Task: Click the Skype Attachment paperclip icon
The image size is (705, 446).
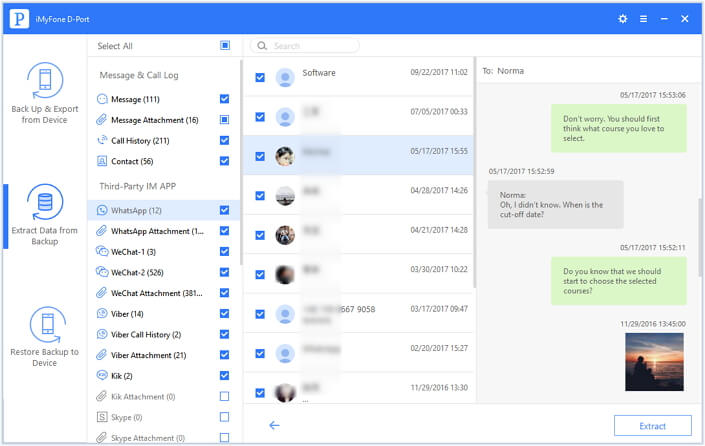Action: pyautogui.click(x=102, y=437)
